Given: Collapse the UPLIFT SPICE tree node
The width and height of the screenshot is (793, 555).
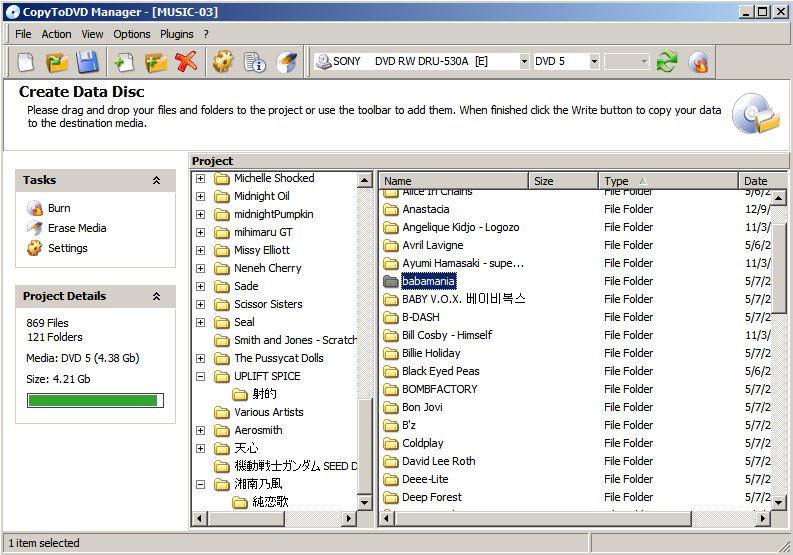Looking at the screenshot, I should pyautogui.click(x=201, y=376).
